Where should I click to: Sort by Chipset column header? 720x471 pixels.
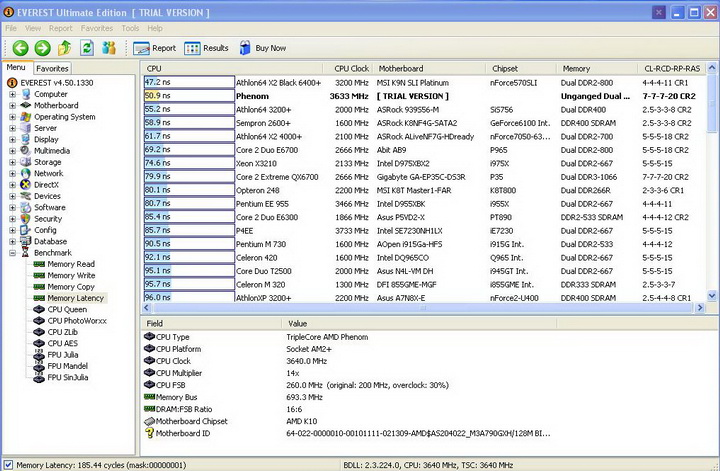point(521,68)
